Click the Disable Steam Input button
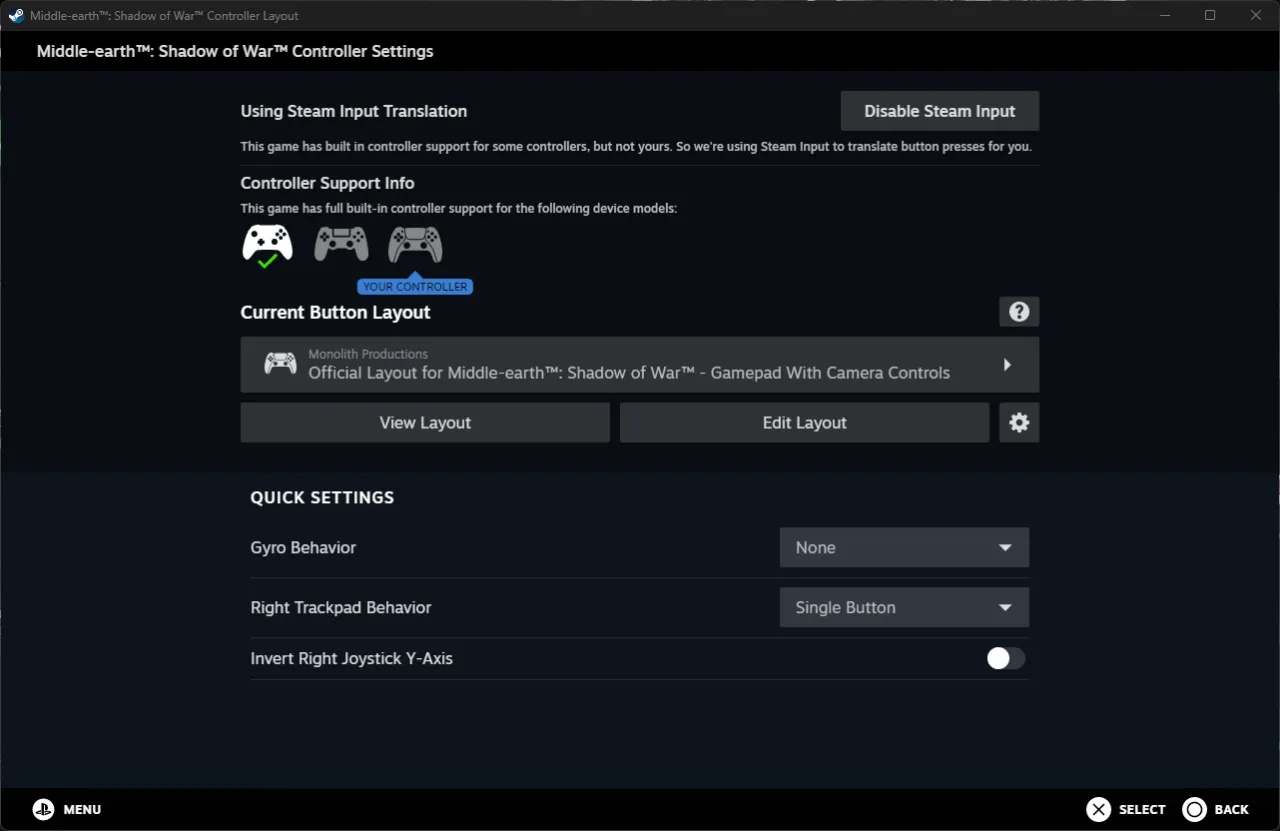Screen dimensions: 1280x831 [938, 111]
